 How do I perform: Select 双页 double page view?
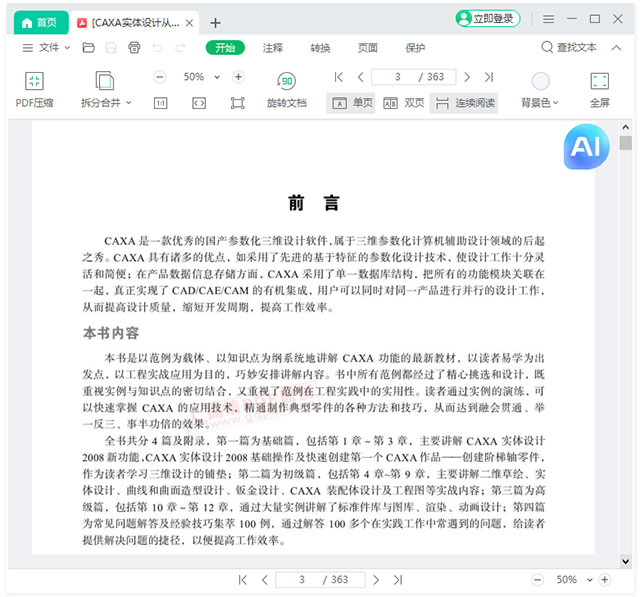tap(404, 103)
